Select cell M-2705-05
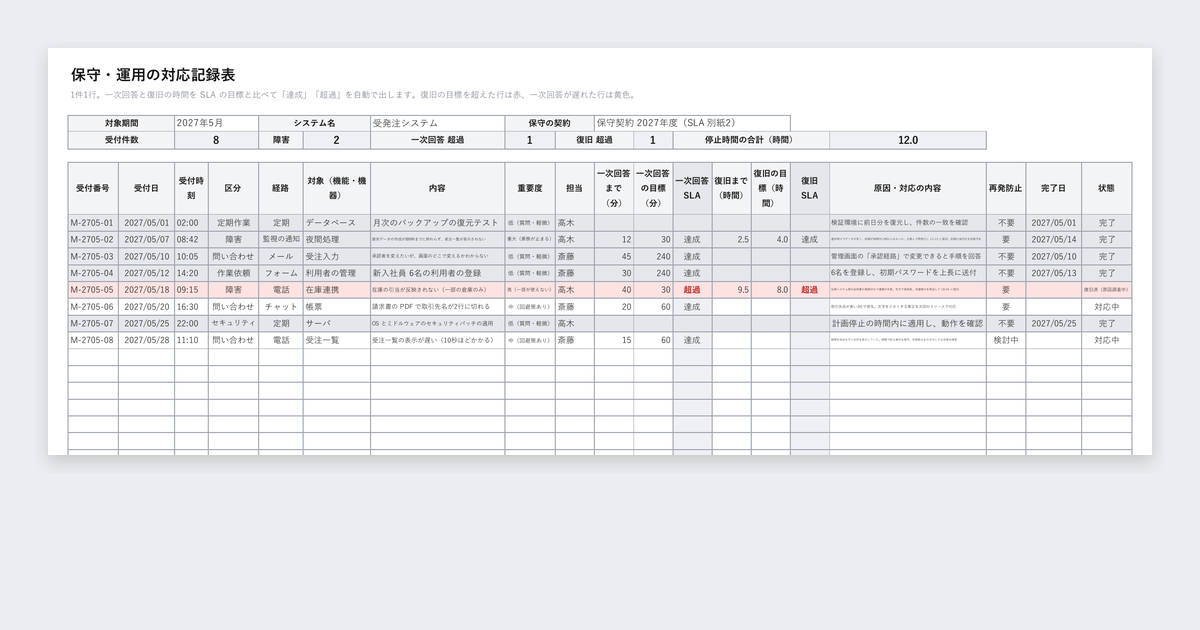Image resolution: width=1200 pixels, height=630 pixels. (93, 290)
